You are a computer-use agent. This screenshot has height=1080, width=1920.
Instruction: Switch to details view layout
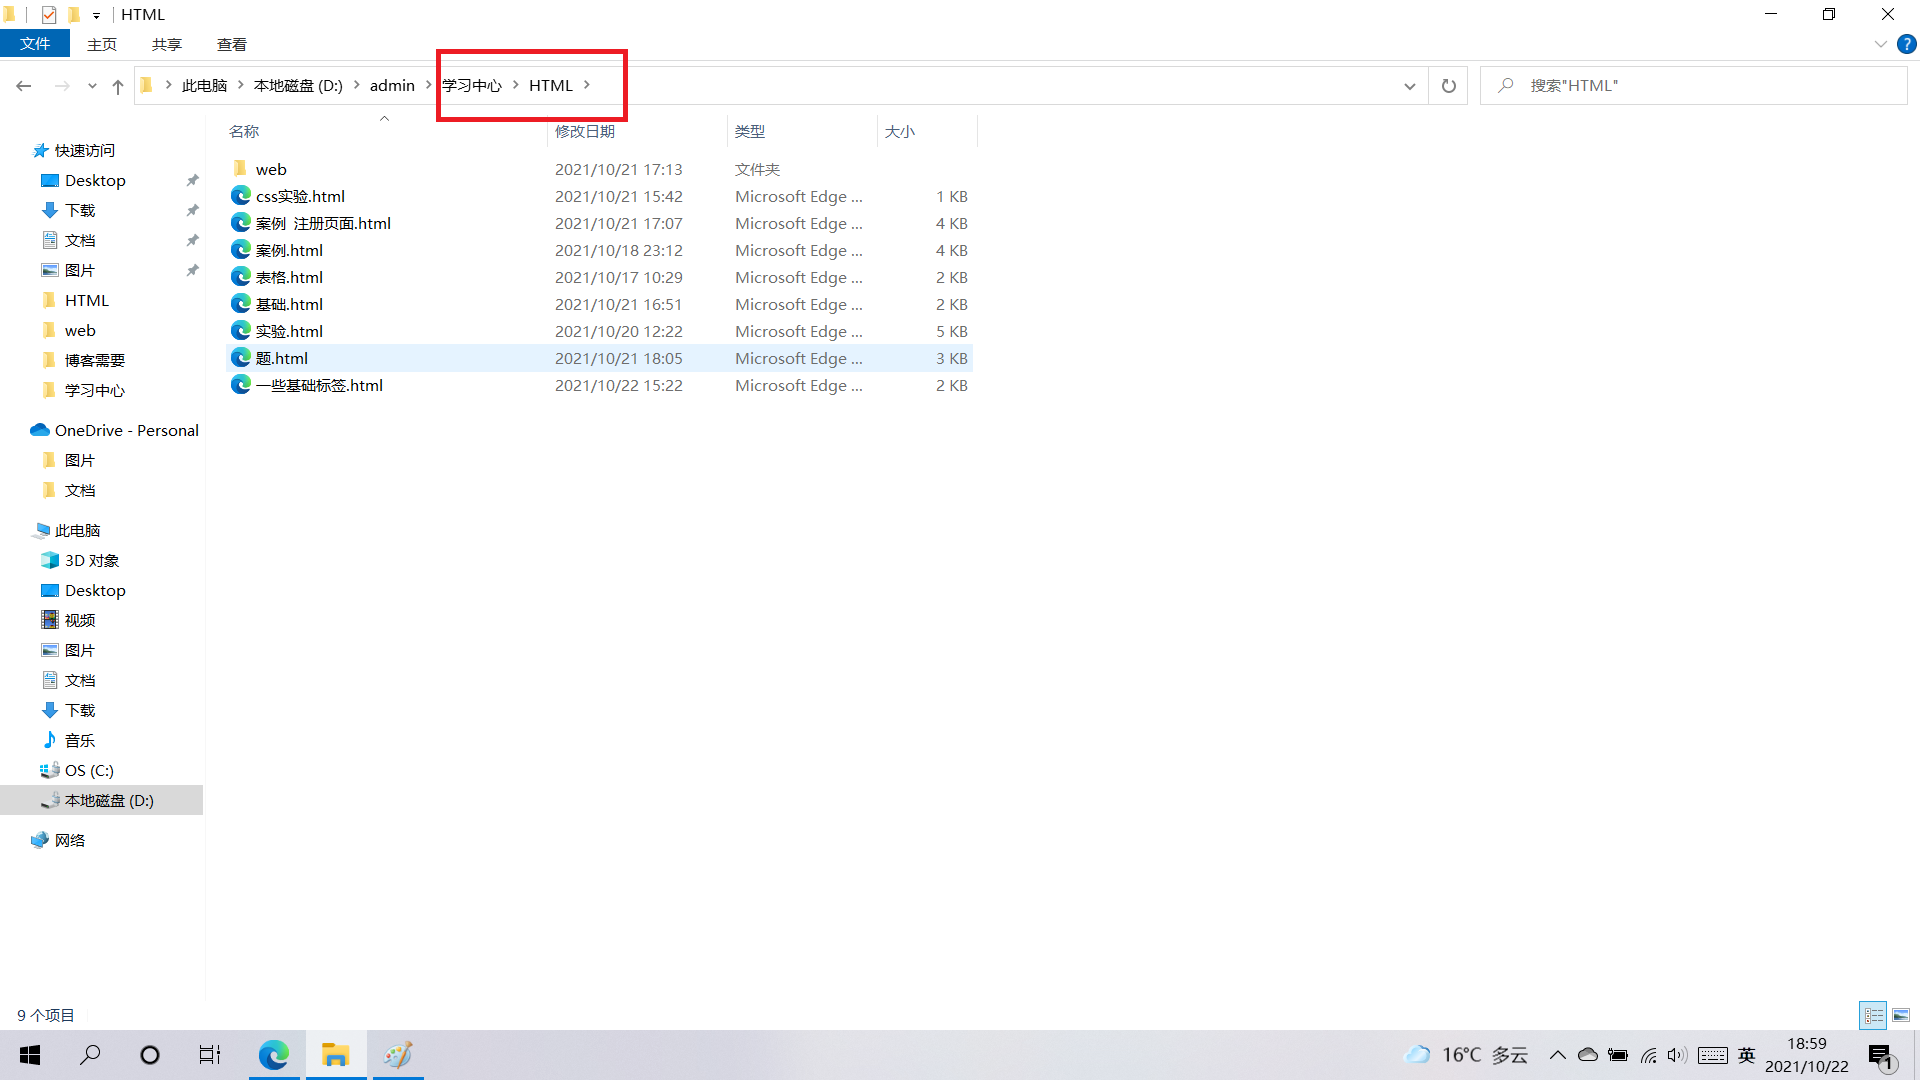(x=1873, y=1015)
